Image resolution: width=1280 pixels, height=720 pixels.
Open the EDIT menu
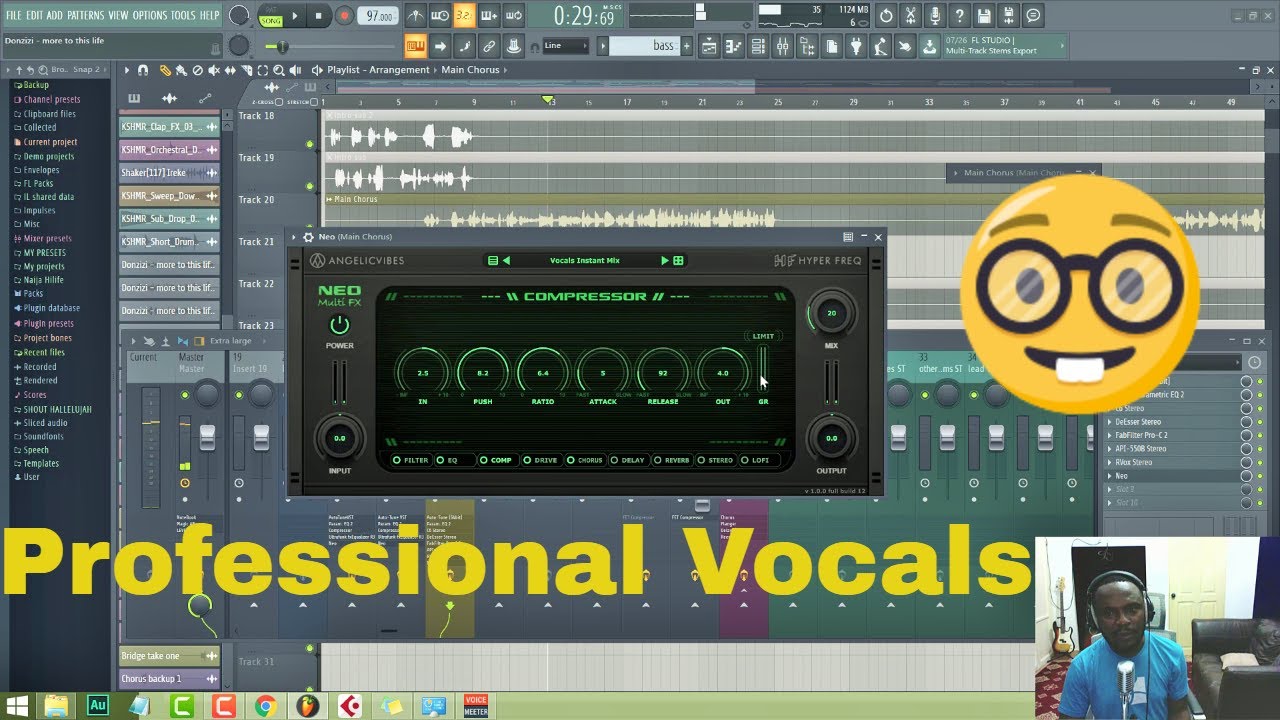pos(34,16)
